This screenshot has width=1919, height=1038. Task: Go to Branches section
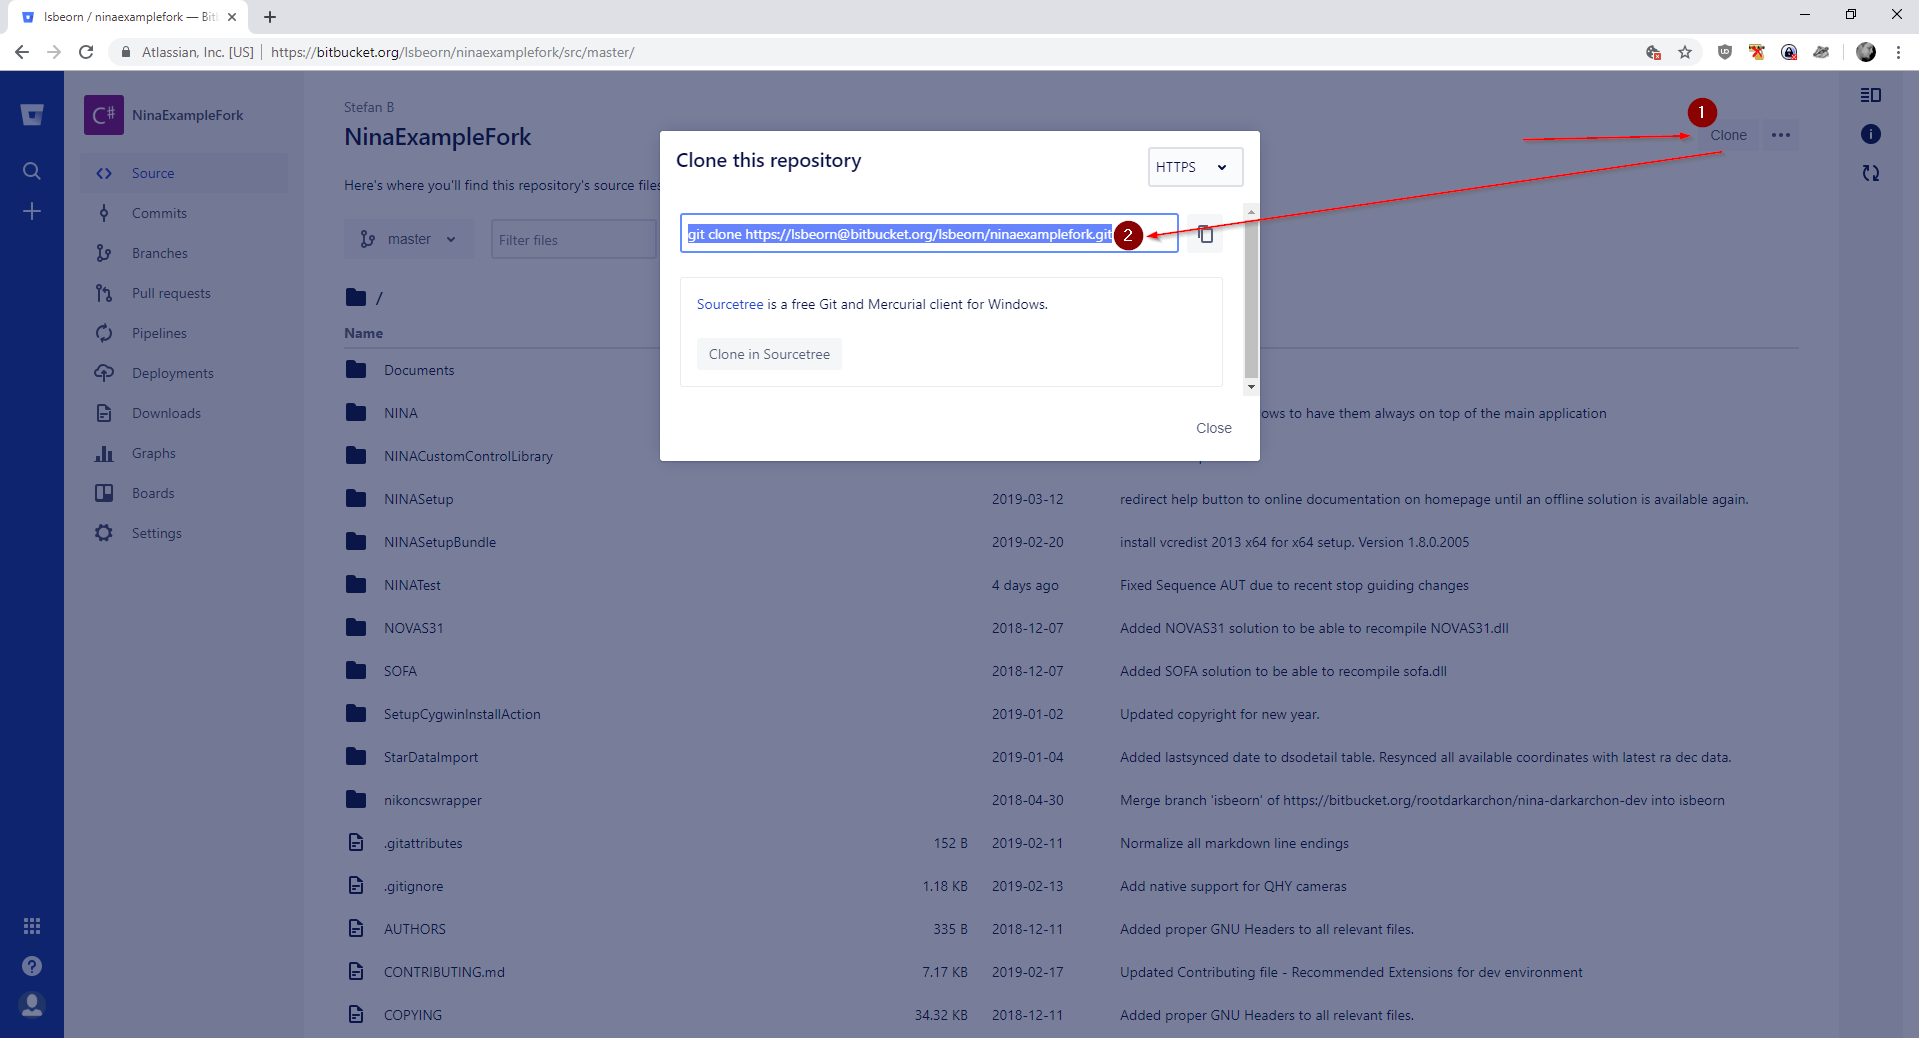tap(184, 253)
